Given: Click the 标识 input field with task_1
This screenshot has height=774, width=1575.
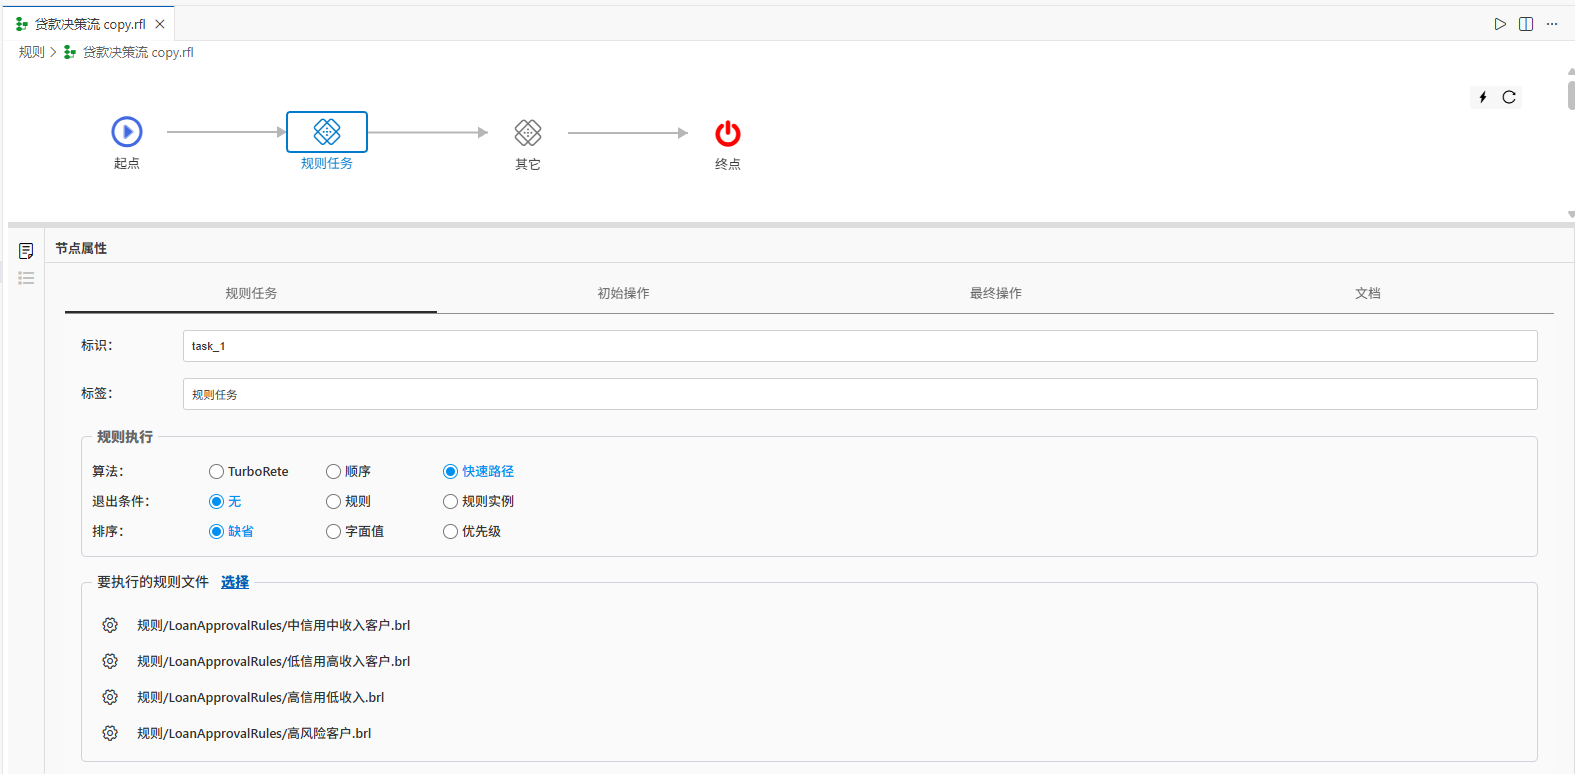Looking at the screenshot, I should pos(859,346).
